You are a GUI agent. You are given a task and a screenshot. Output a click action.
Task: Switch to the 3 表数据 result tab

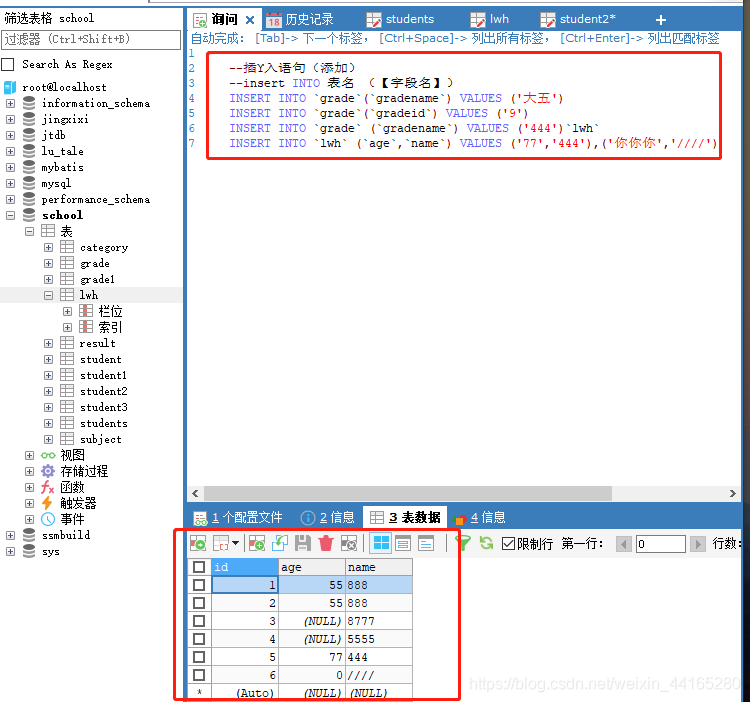[x=406, y=517]
